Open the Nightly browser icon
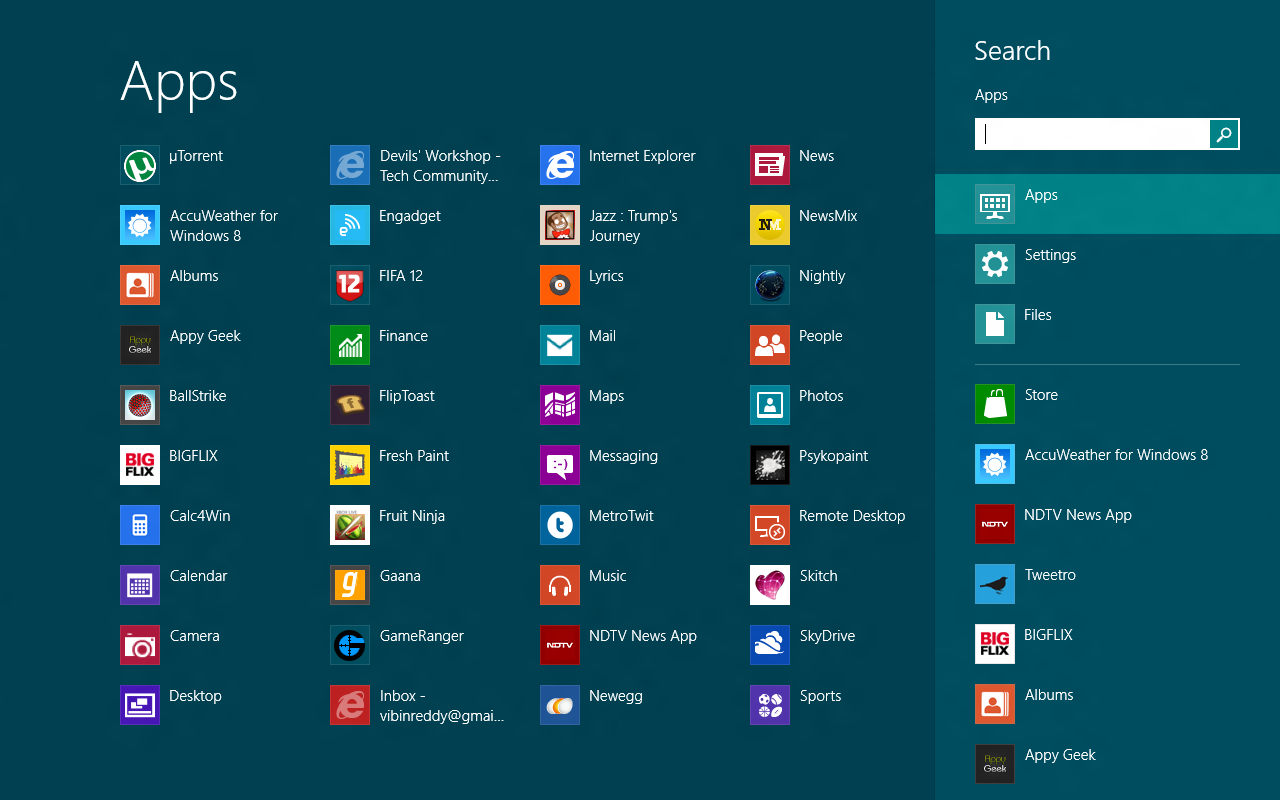This screenshot has height=800, width=1280. 770,285
